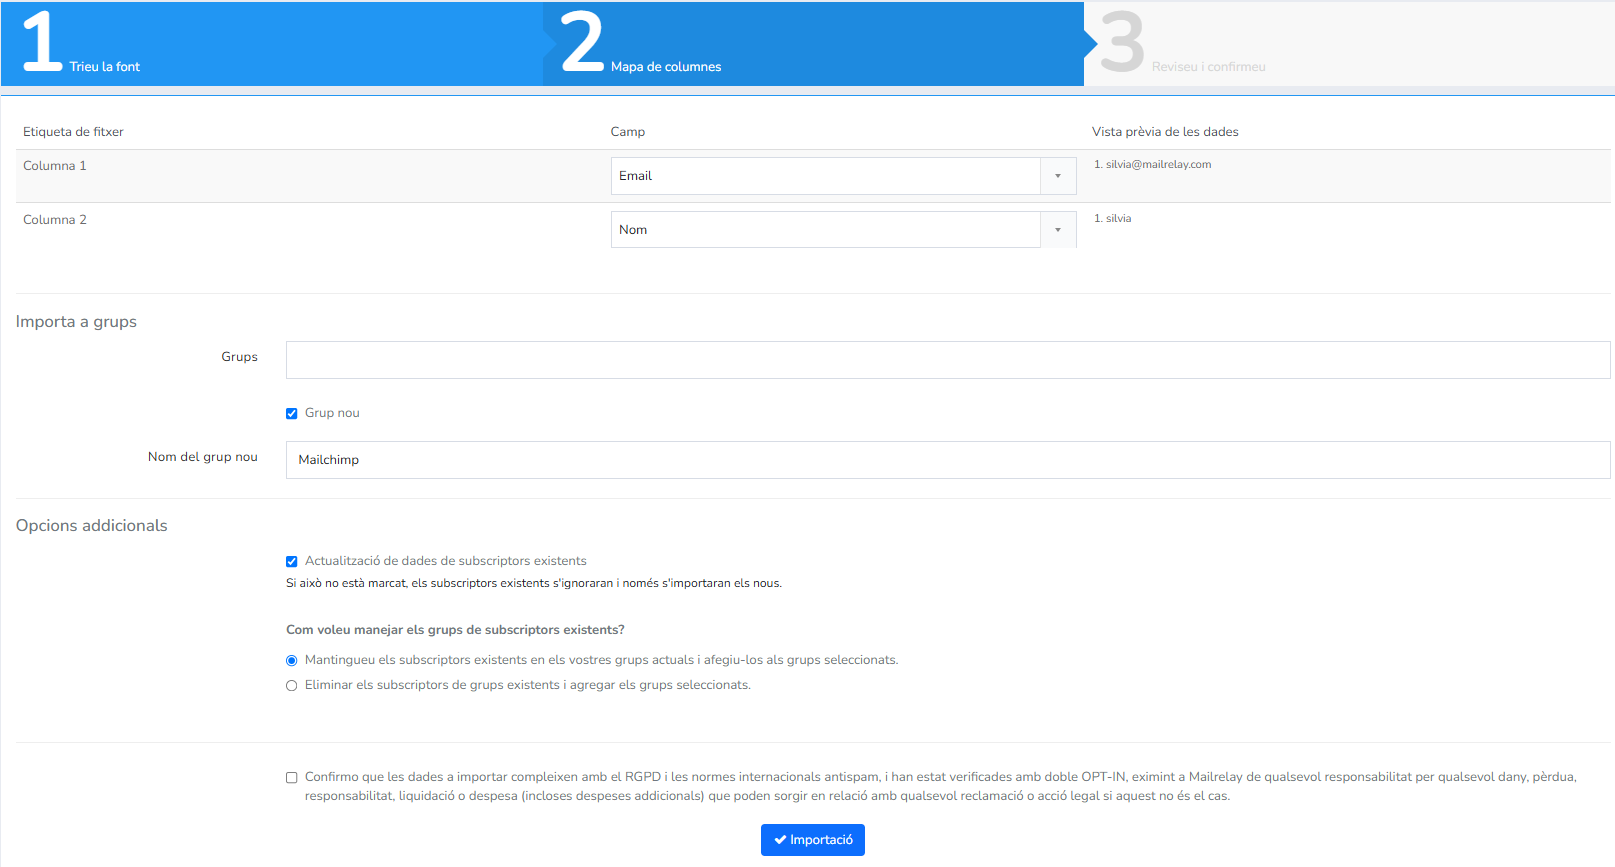The image size is (1615, 867).
Task: Click the dropdown arrow beside Email
Action: click(x=1058, y=176)
